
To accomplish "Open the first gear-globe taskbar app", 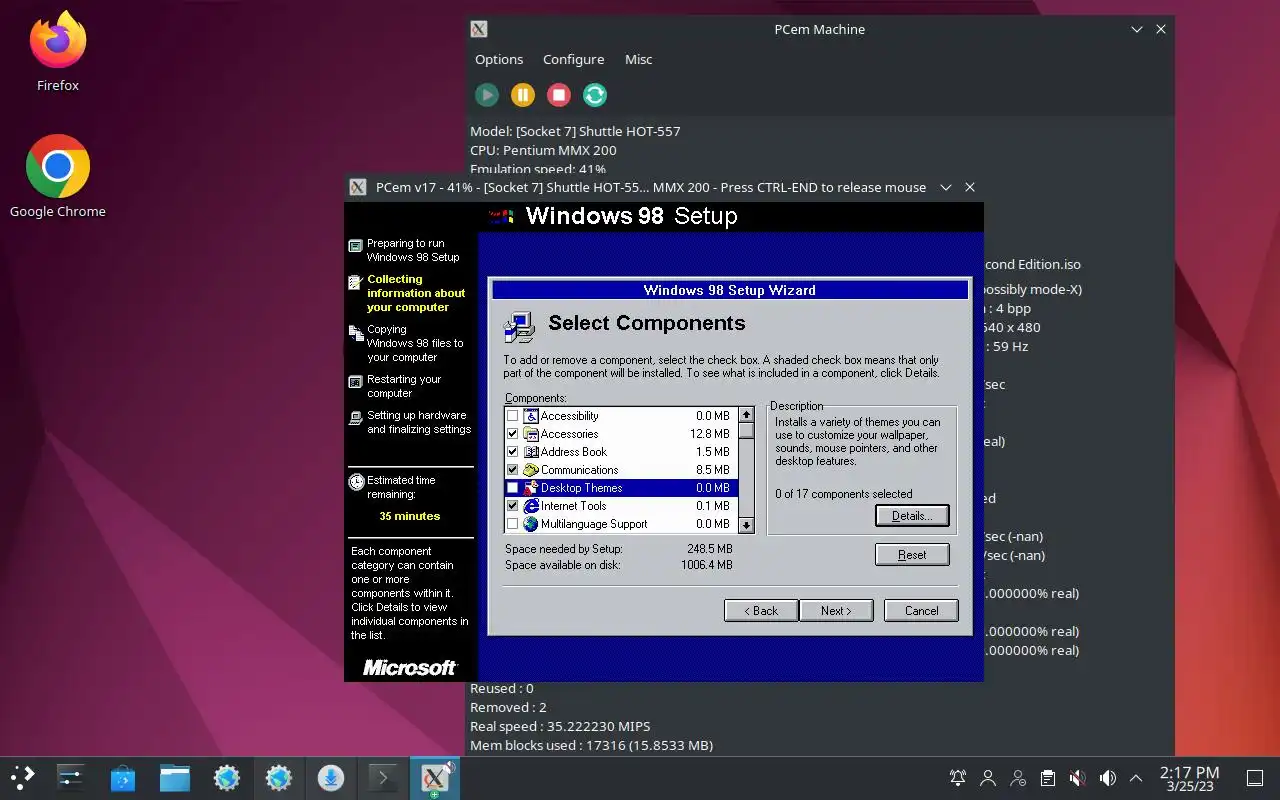I will (227, 778).
